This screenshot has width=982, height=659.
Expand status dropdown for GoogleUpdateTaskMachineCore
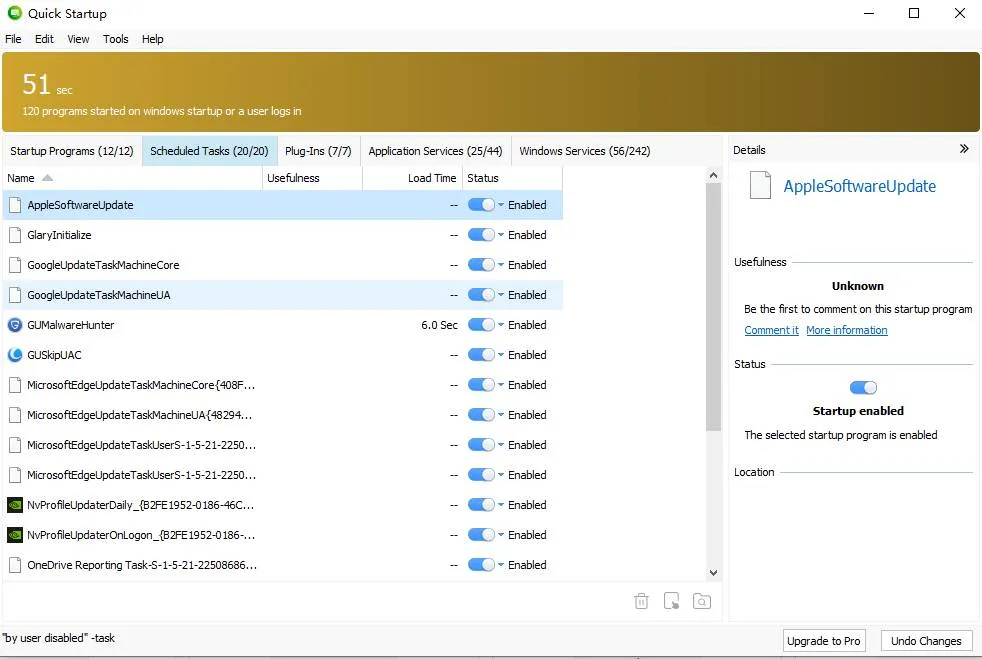pyautogui.click(x=501, y=265)
